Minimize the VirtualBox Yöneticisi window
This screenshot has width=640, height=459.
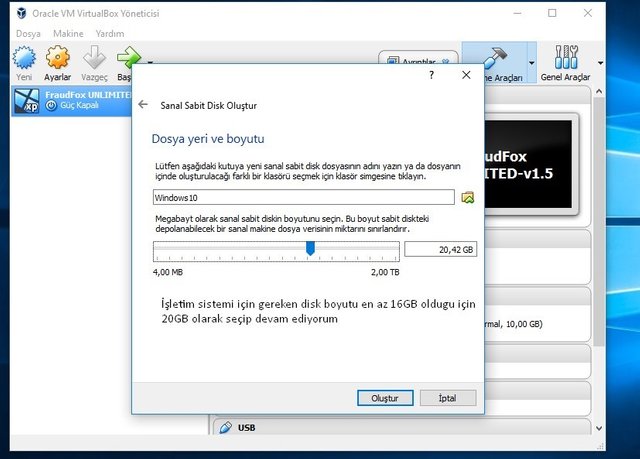[517, 13]
